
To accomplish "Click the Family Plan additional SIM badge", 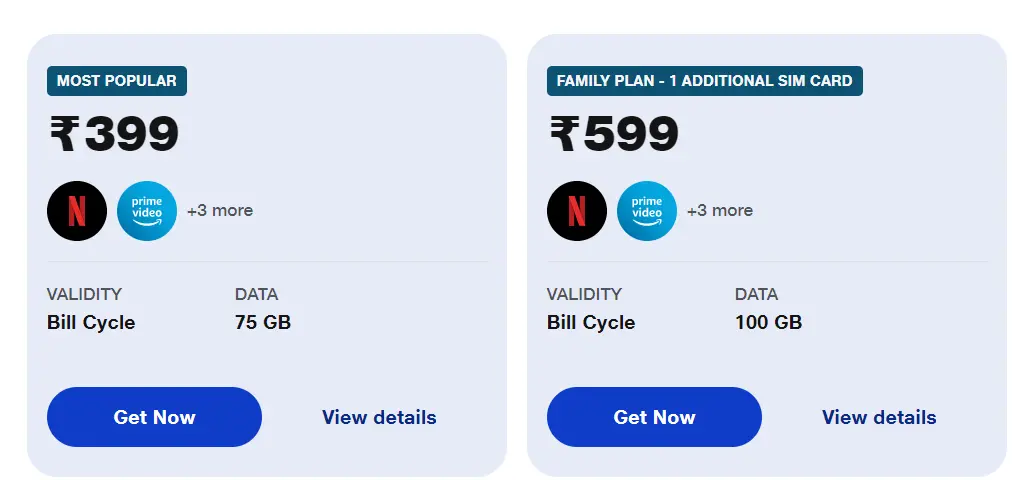I will (704, 81).
